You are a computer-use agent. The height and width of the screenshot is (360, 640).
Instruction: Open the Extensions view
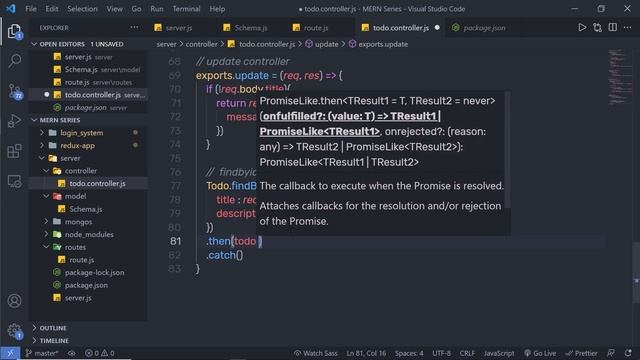(14, 151)
